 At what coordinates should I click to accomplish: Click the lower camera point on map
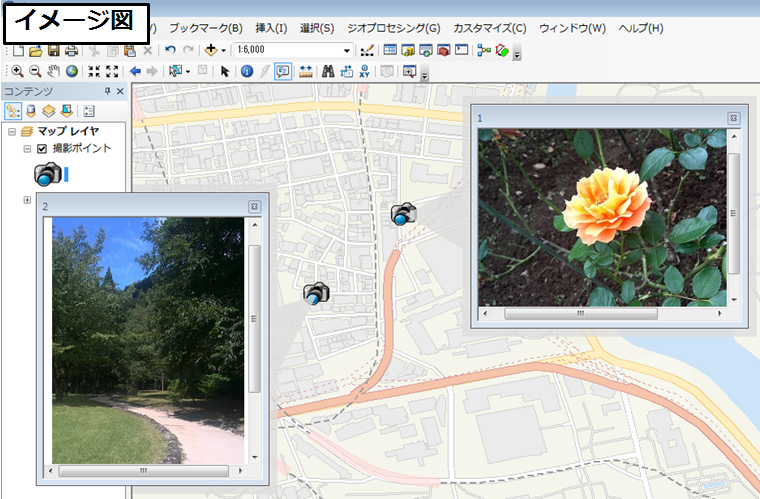click(x=316, y=294)
